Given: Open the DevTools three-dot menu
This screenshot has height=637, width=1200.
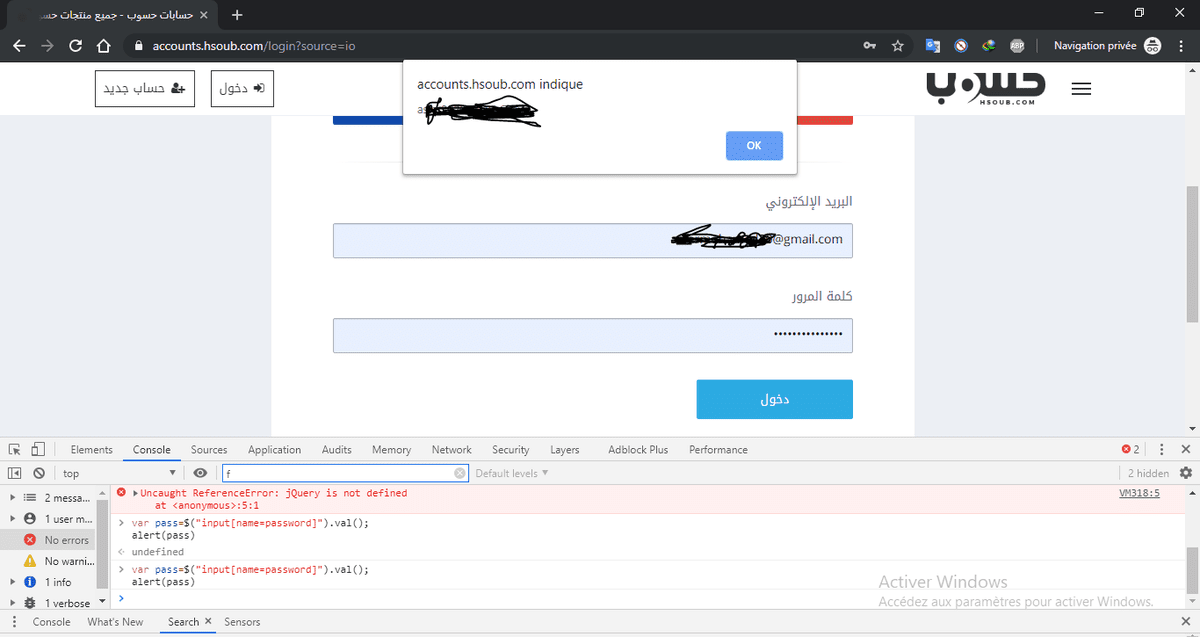Looking at the screenshot, I should click(x=1161, y=450).
